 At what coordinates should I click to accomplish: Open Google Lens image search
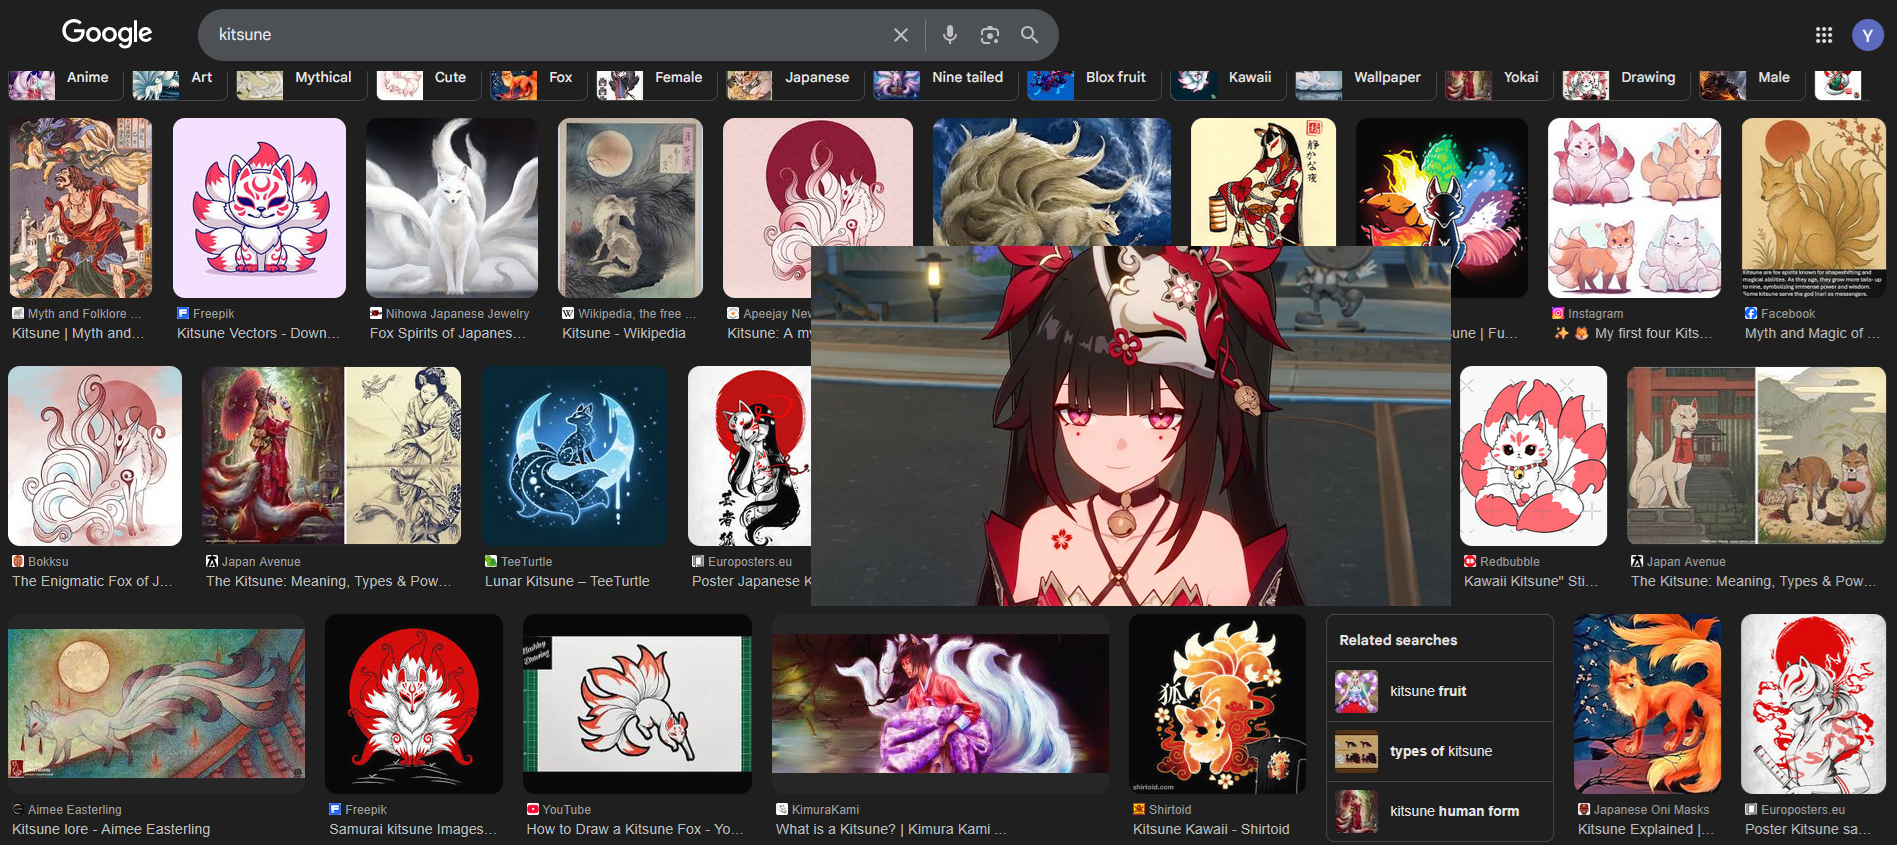click(990, 35)
